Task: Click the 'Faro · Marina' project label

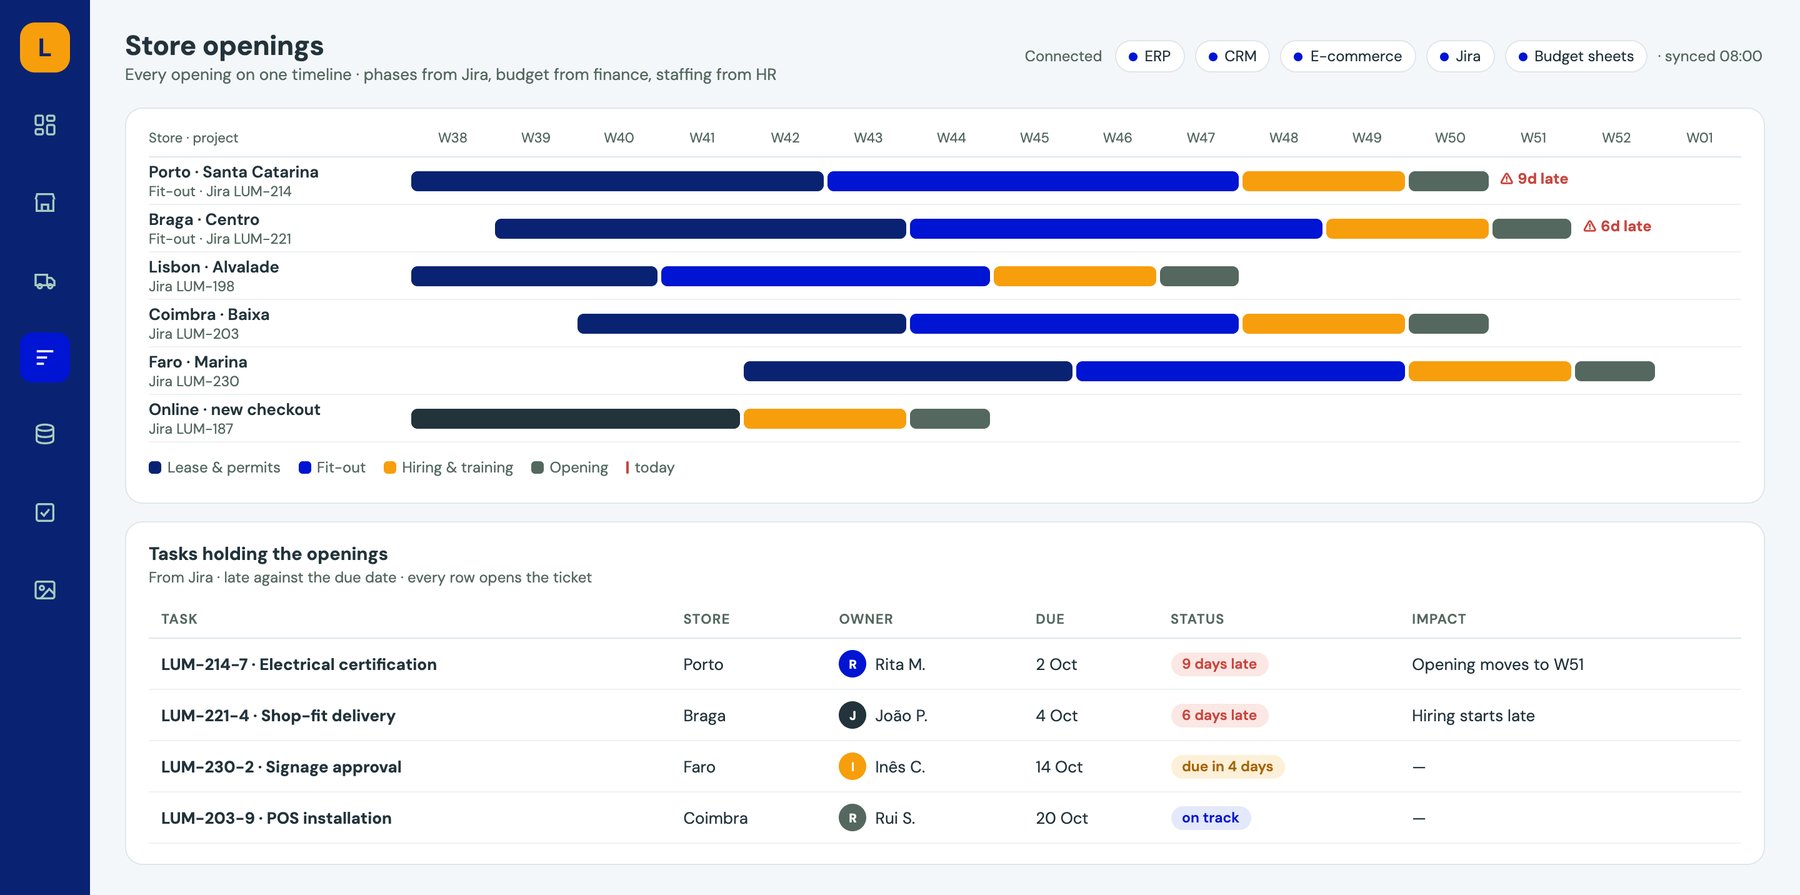Action: click(198, 362)
